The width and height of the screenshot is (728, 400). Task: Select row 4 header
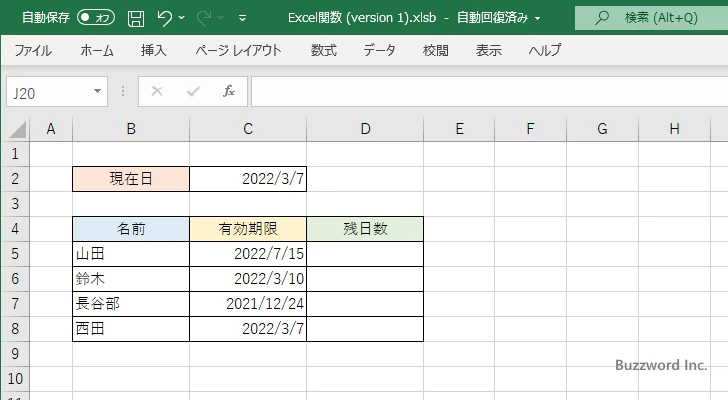point(15,229)
